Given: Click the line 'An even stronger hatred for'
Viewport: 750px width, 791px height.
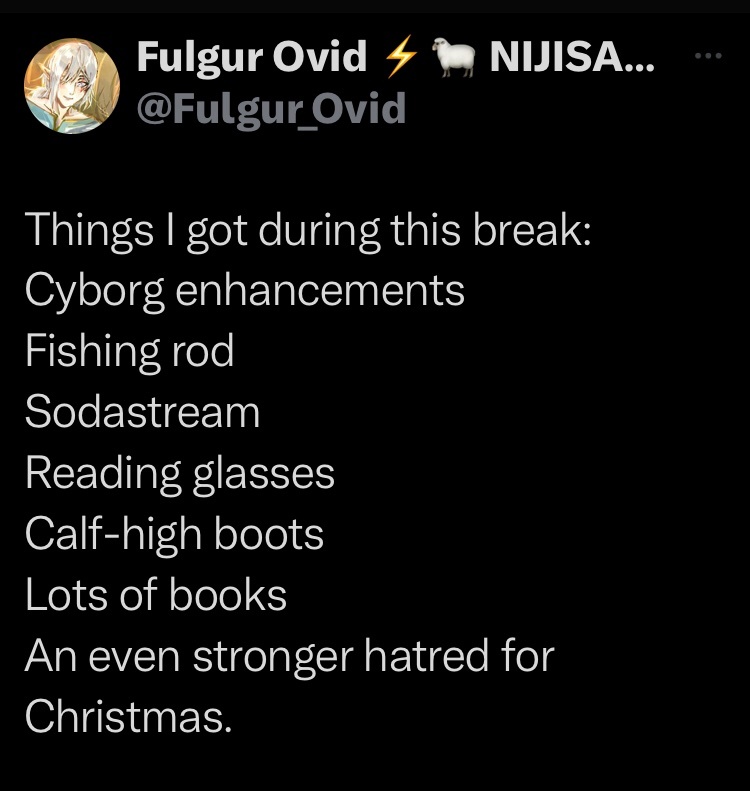Looking at the screenshot, I should pos(290,657).
